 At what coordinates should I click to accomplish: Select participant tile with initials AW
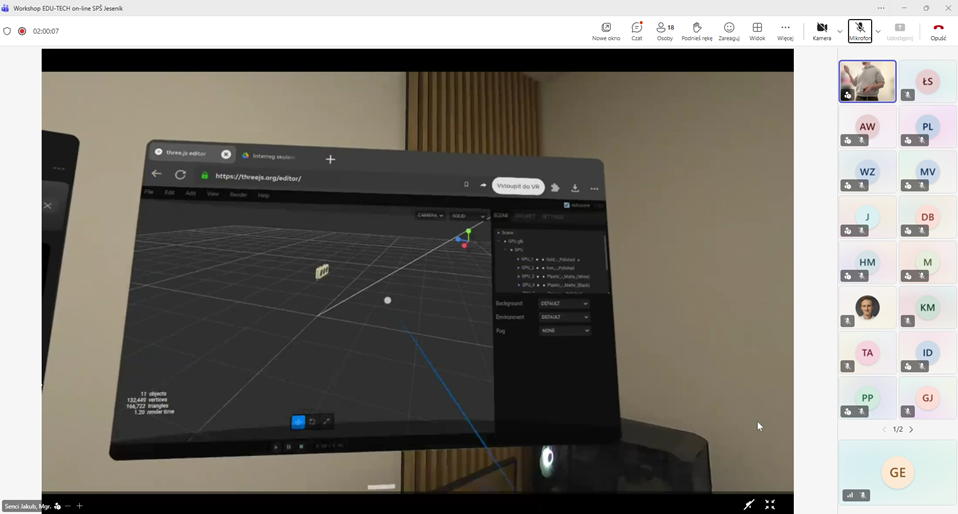click(x=867, y=127)
